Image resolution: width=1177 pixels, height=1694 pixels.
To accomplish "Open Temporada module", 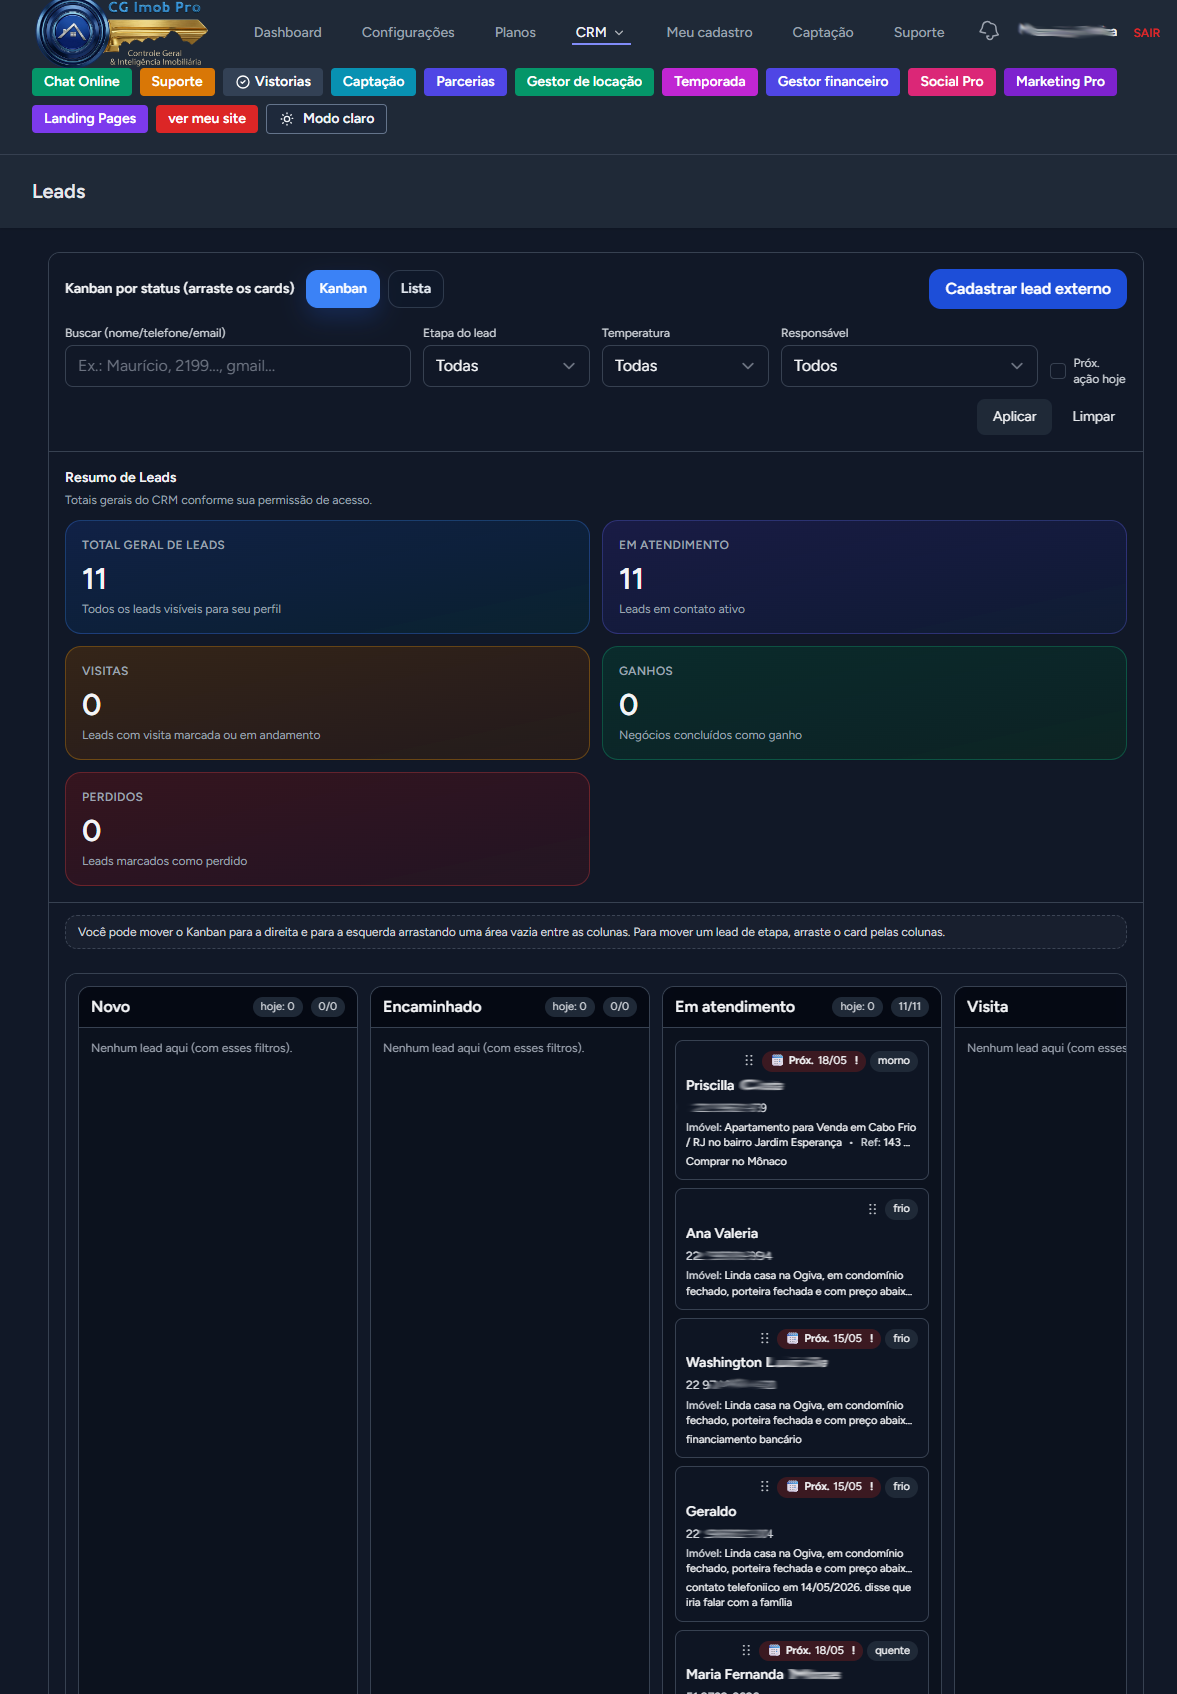I will pyautogui.click(x=710, y=82).
